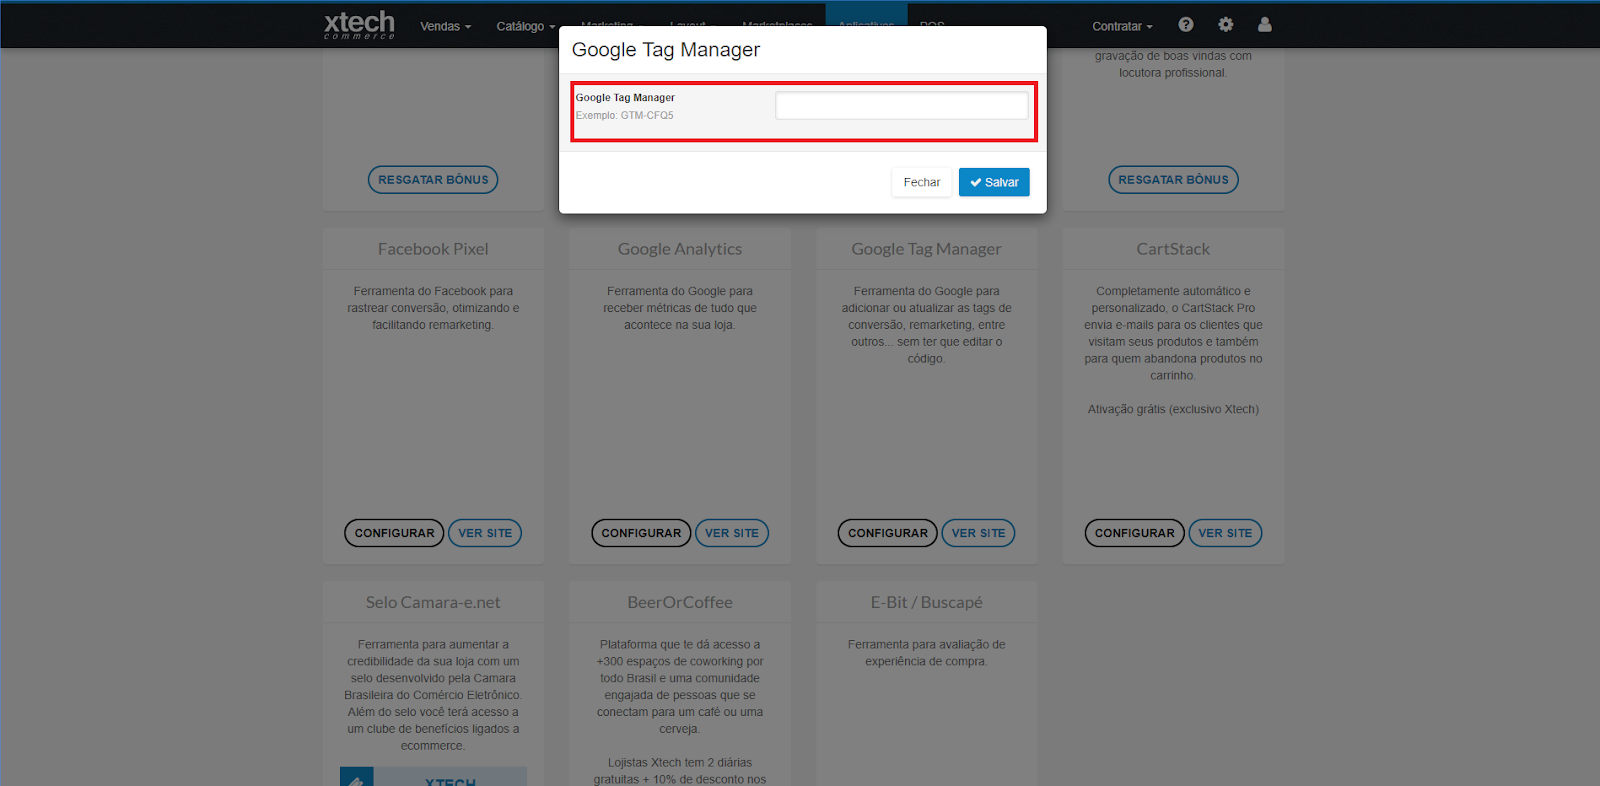Click VER SITE under Google Analytics
This screenshot has width=1600, height=786.
coord(732,533)
